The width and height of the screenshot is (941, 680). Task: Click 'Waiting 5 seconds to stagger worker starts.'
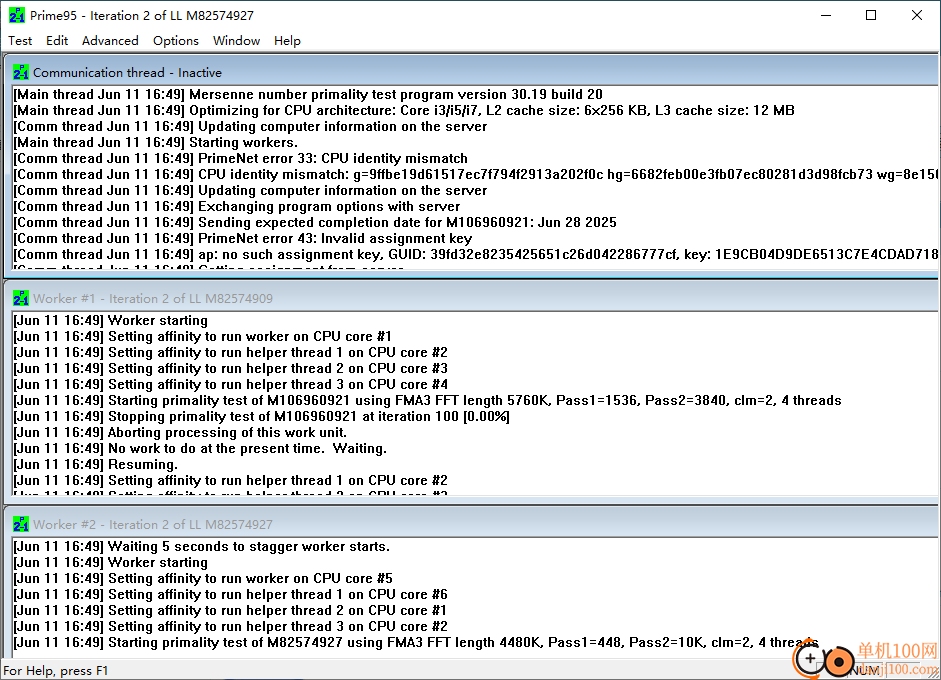tap(202, 547)
